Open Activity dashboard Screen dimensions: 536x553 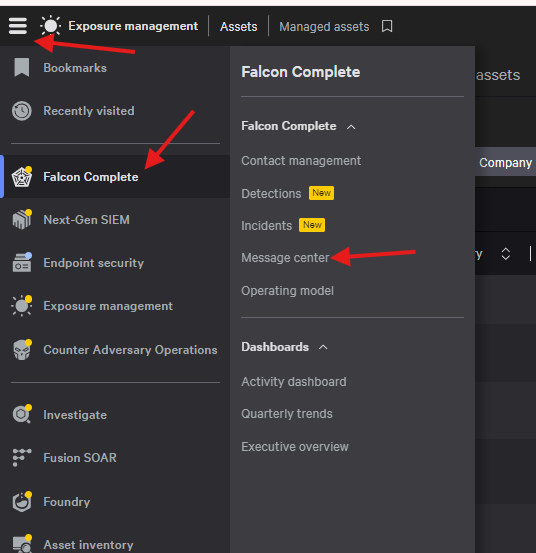click(x=294, y=382)
